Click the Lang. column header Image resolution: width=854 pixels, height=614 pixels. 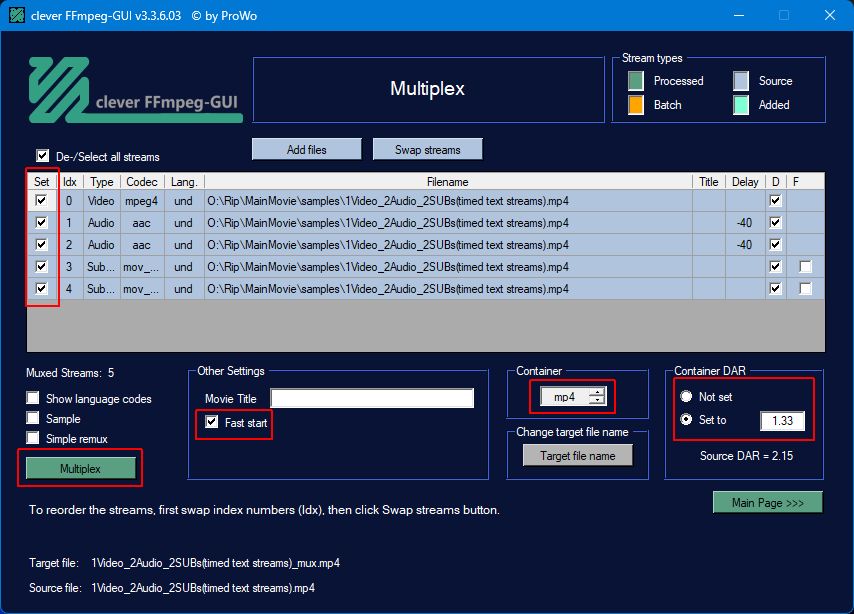point(184,181)
